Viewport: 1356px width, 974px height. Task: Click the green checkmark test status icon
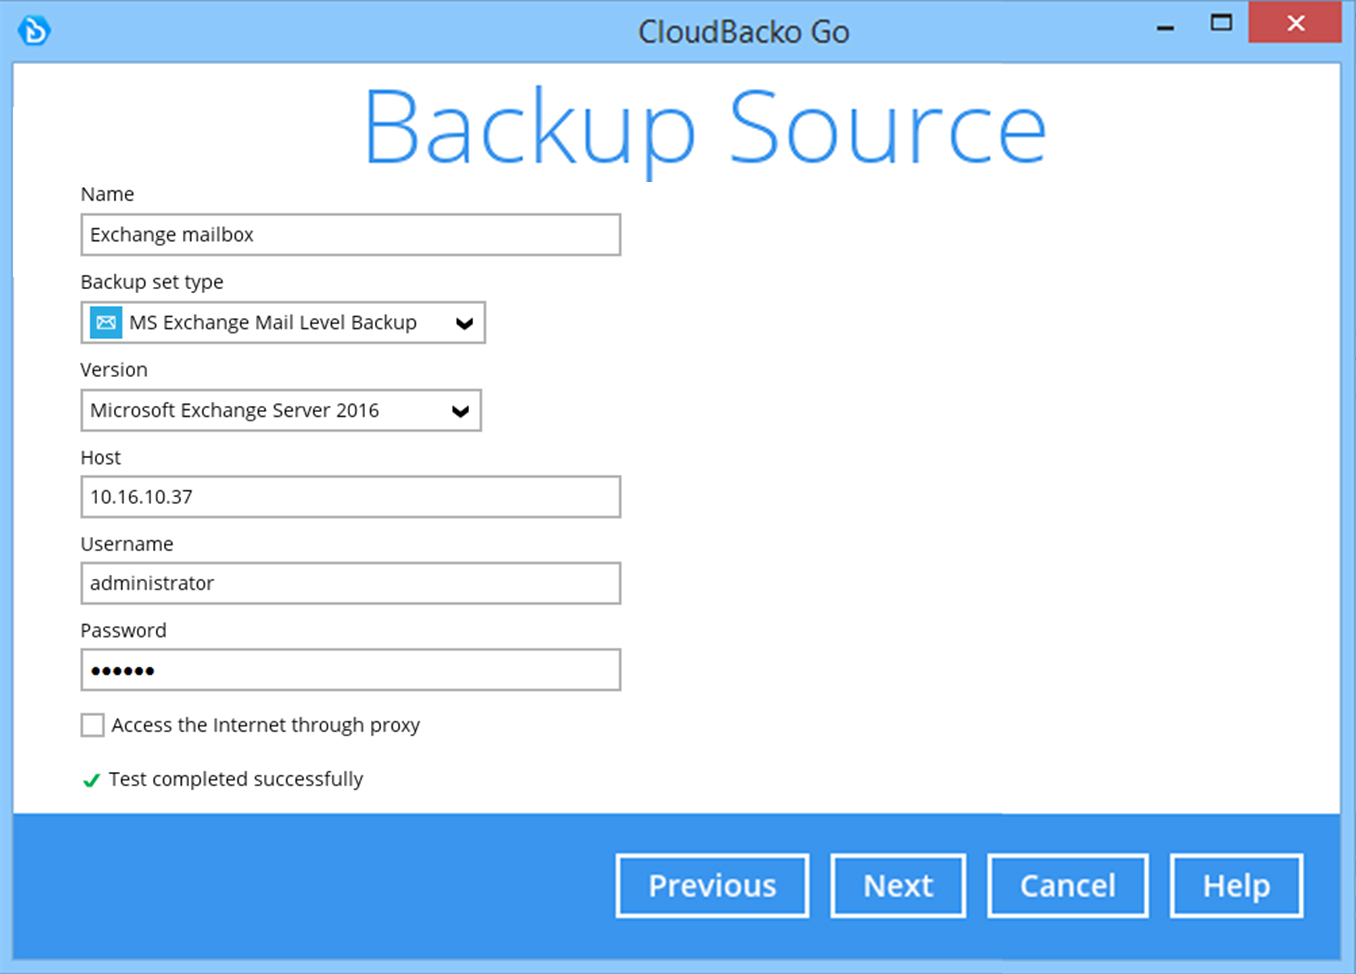[x=91, y=780]
